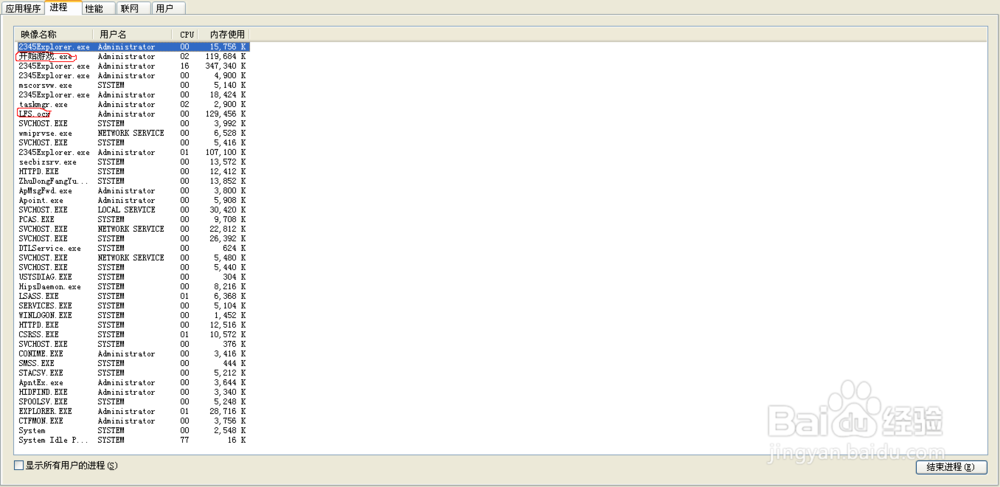Image resolution: width=1000 pixels, height=487 pixels.
Task: Switch to the 用户 tab
Action: pyautogui.click(x=169, y=8)
